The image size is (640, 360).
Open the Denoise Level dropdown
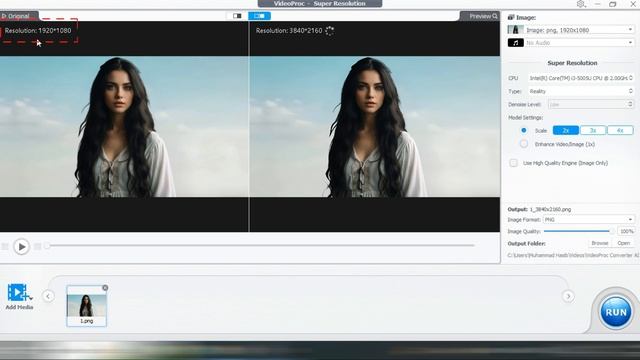(x=591, y=104)
